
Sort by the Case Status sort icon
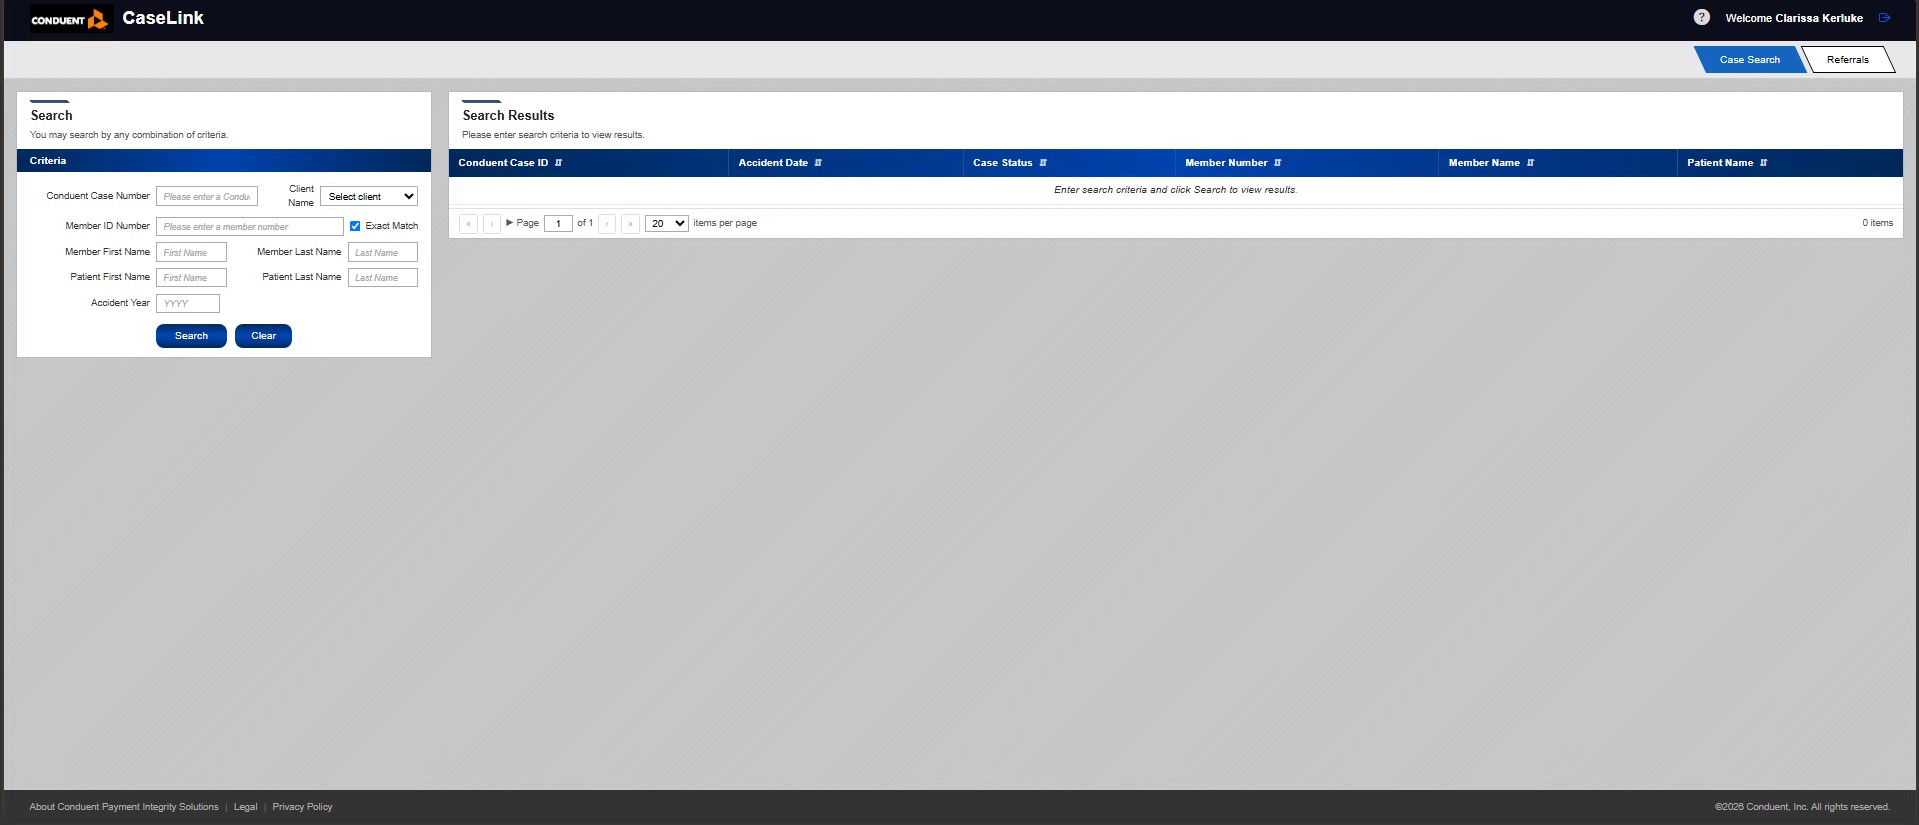click(x=1043, y=163)
